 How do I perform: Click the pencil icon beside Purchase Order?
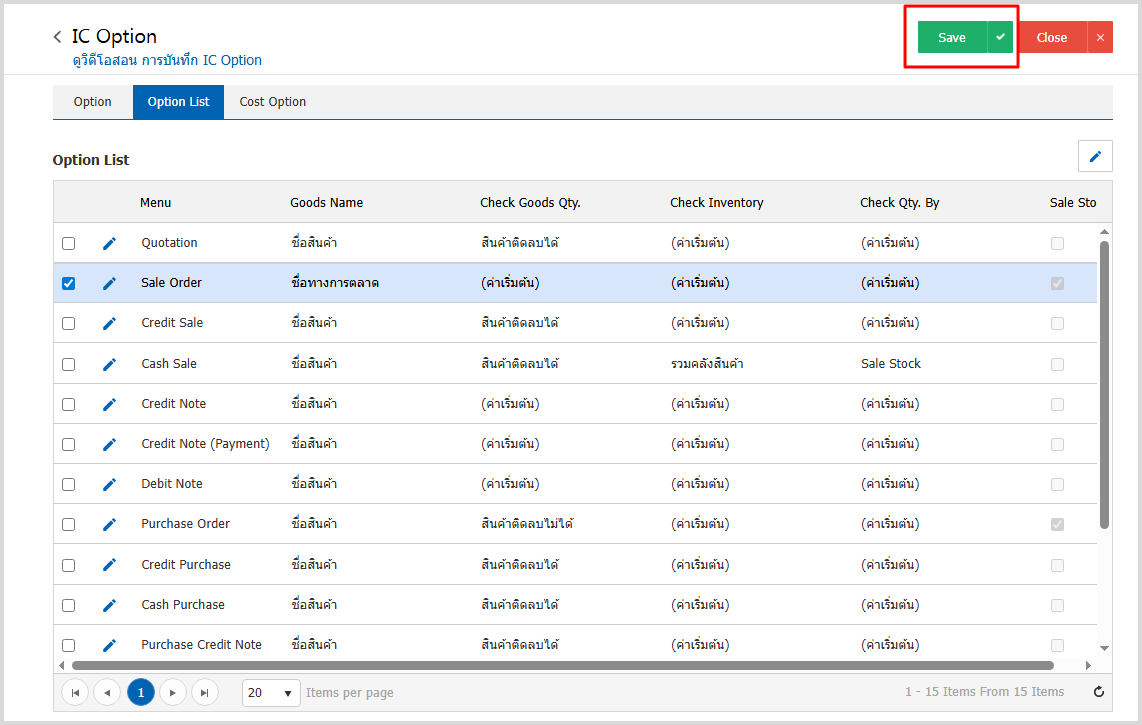click(x=110, y=524)
